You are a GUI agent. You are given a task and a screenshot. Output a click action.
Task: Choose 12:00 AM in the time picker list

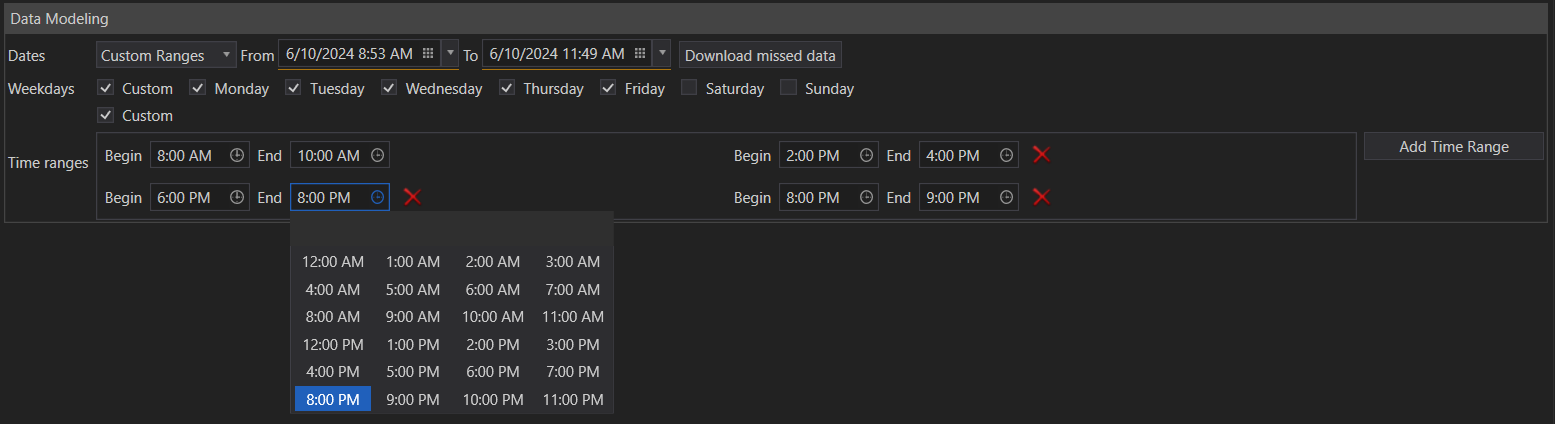pyautogui.click(x=333, y=262)
